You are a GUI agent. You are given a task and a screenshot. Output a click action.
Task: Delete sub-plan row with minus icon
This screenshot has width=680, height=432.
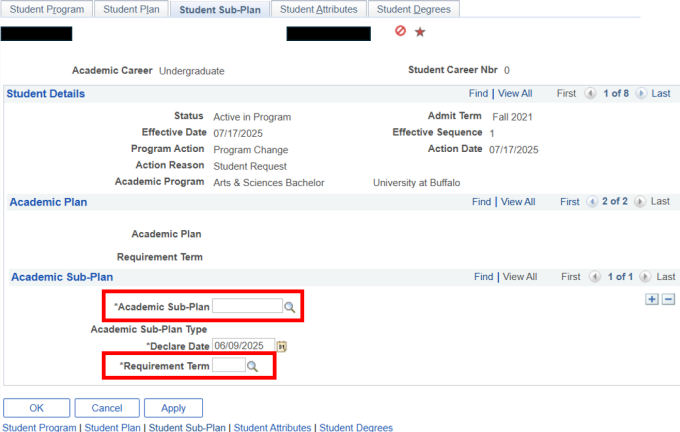click(x=668, y=299)
